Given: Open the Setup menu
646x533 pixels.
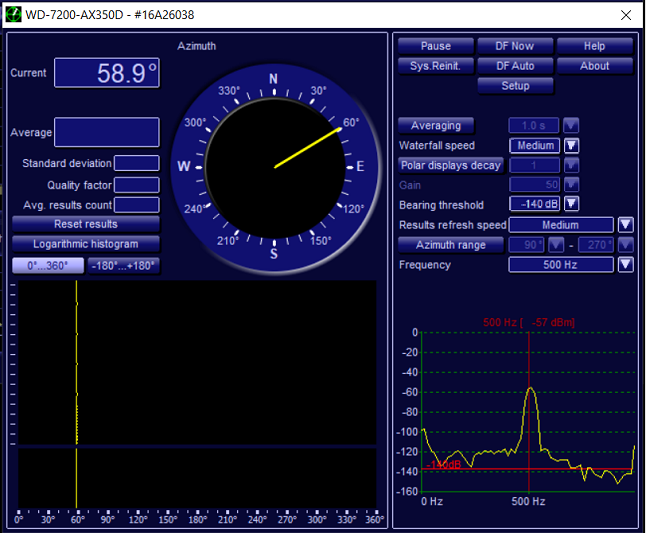Looking at the screenshot, I should click(x=515, y=86).
